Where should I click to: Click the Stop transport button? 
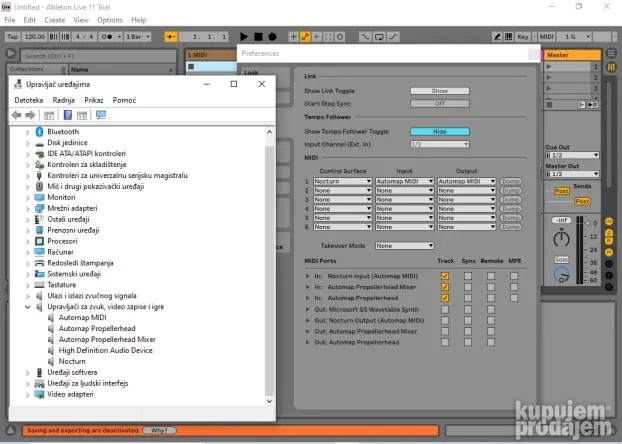[x=258, y=37]
